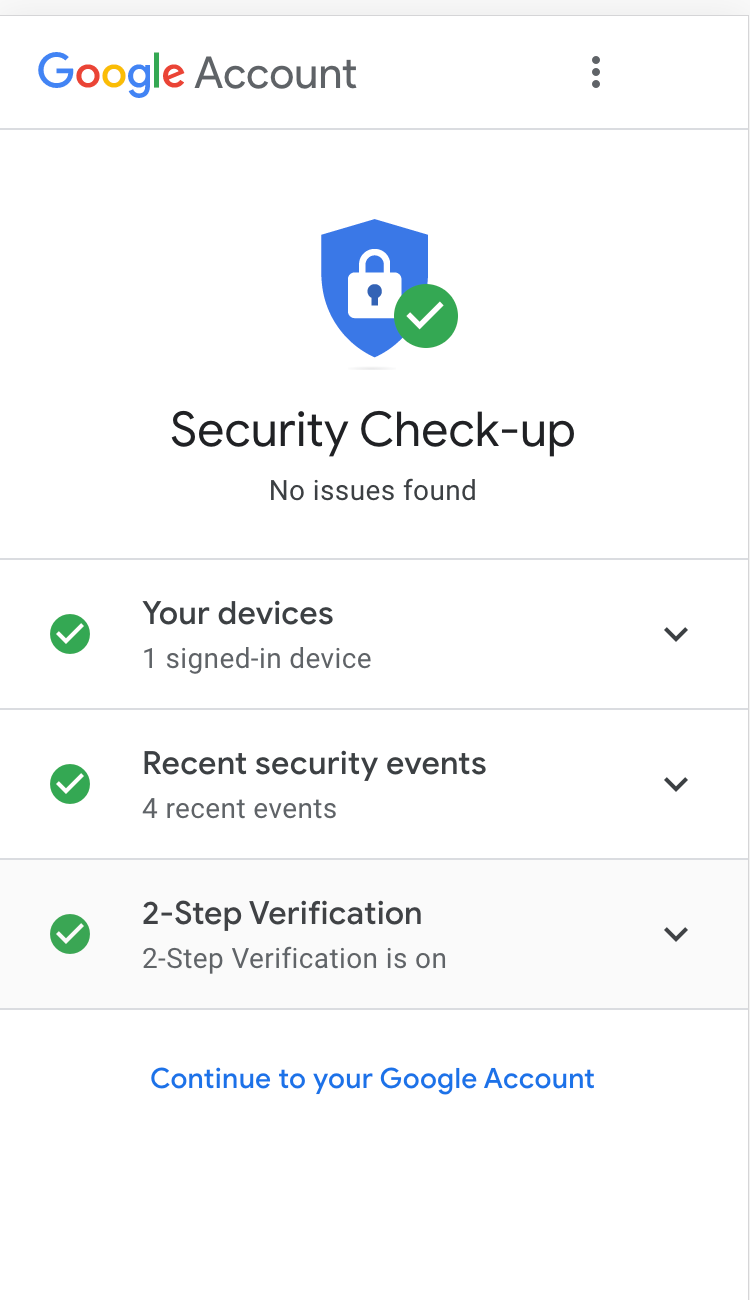
Task: Click the '1 signed-in device' subtitle
Action: pyautogui.click(x=257, y=659)
